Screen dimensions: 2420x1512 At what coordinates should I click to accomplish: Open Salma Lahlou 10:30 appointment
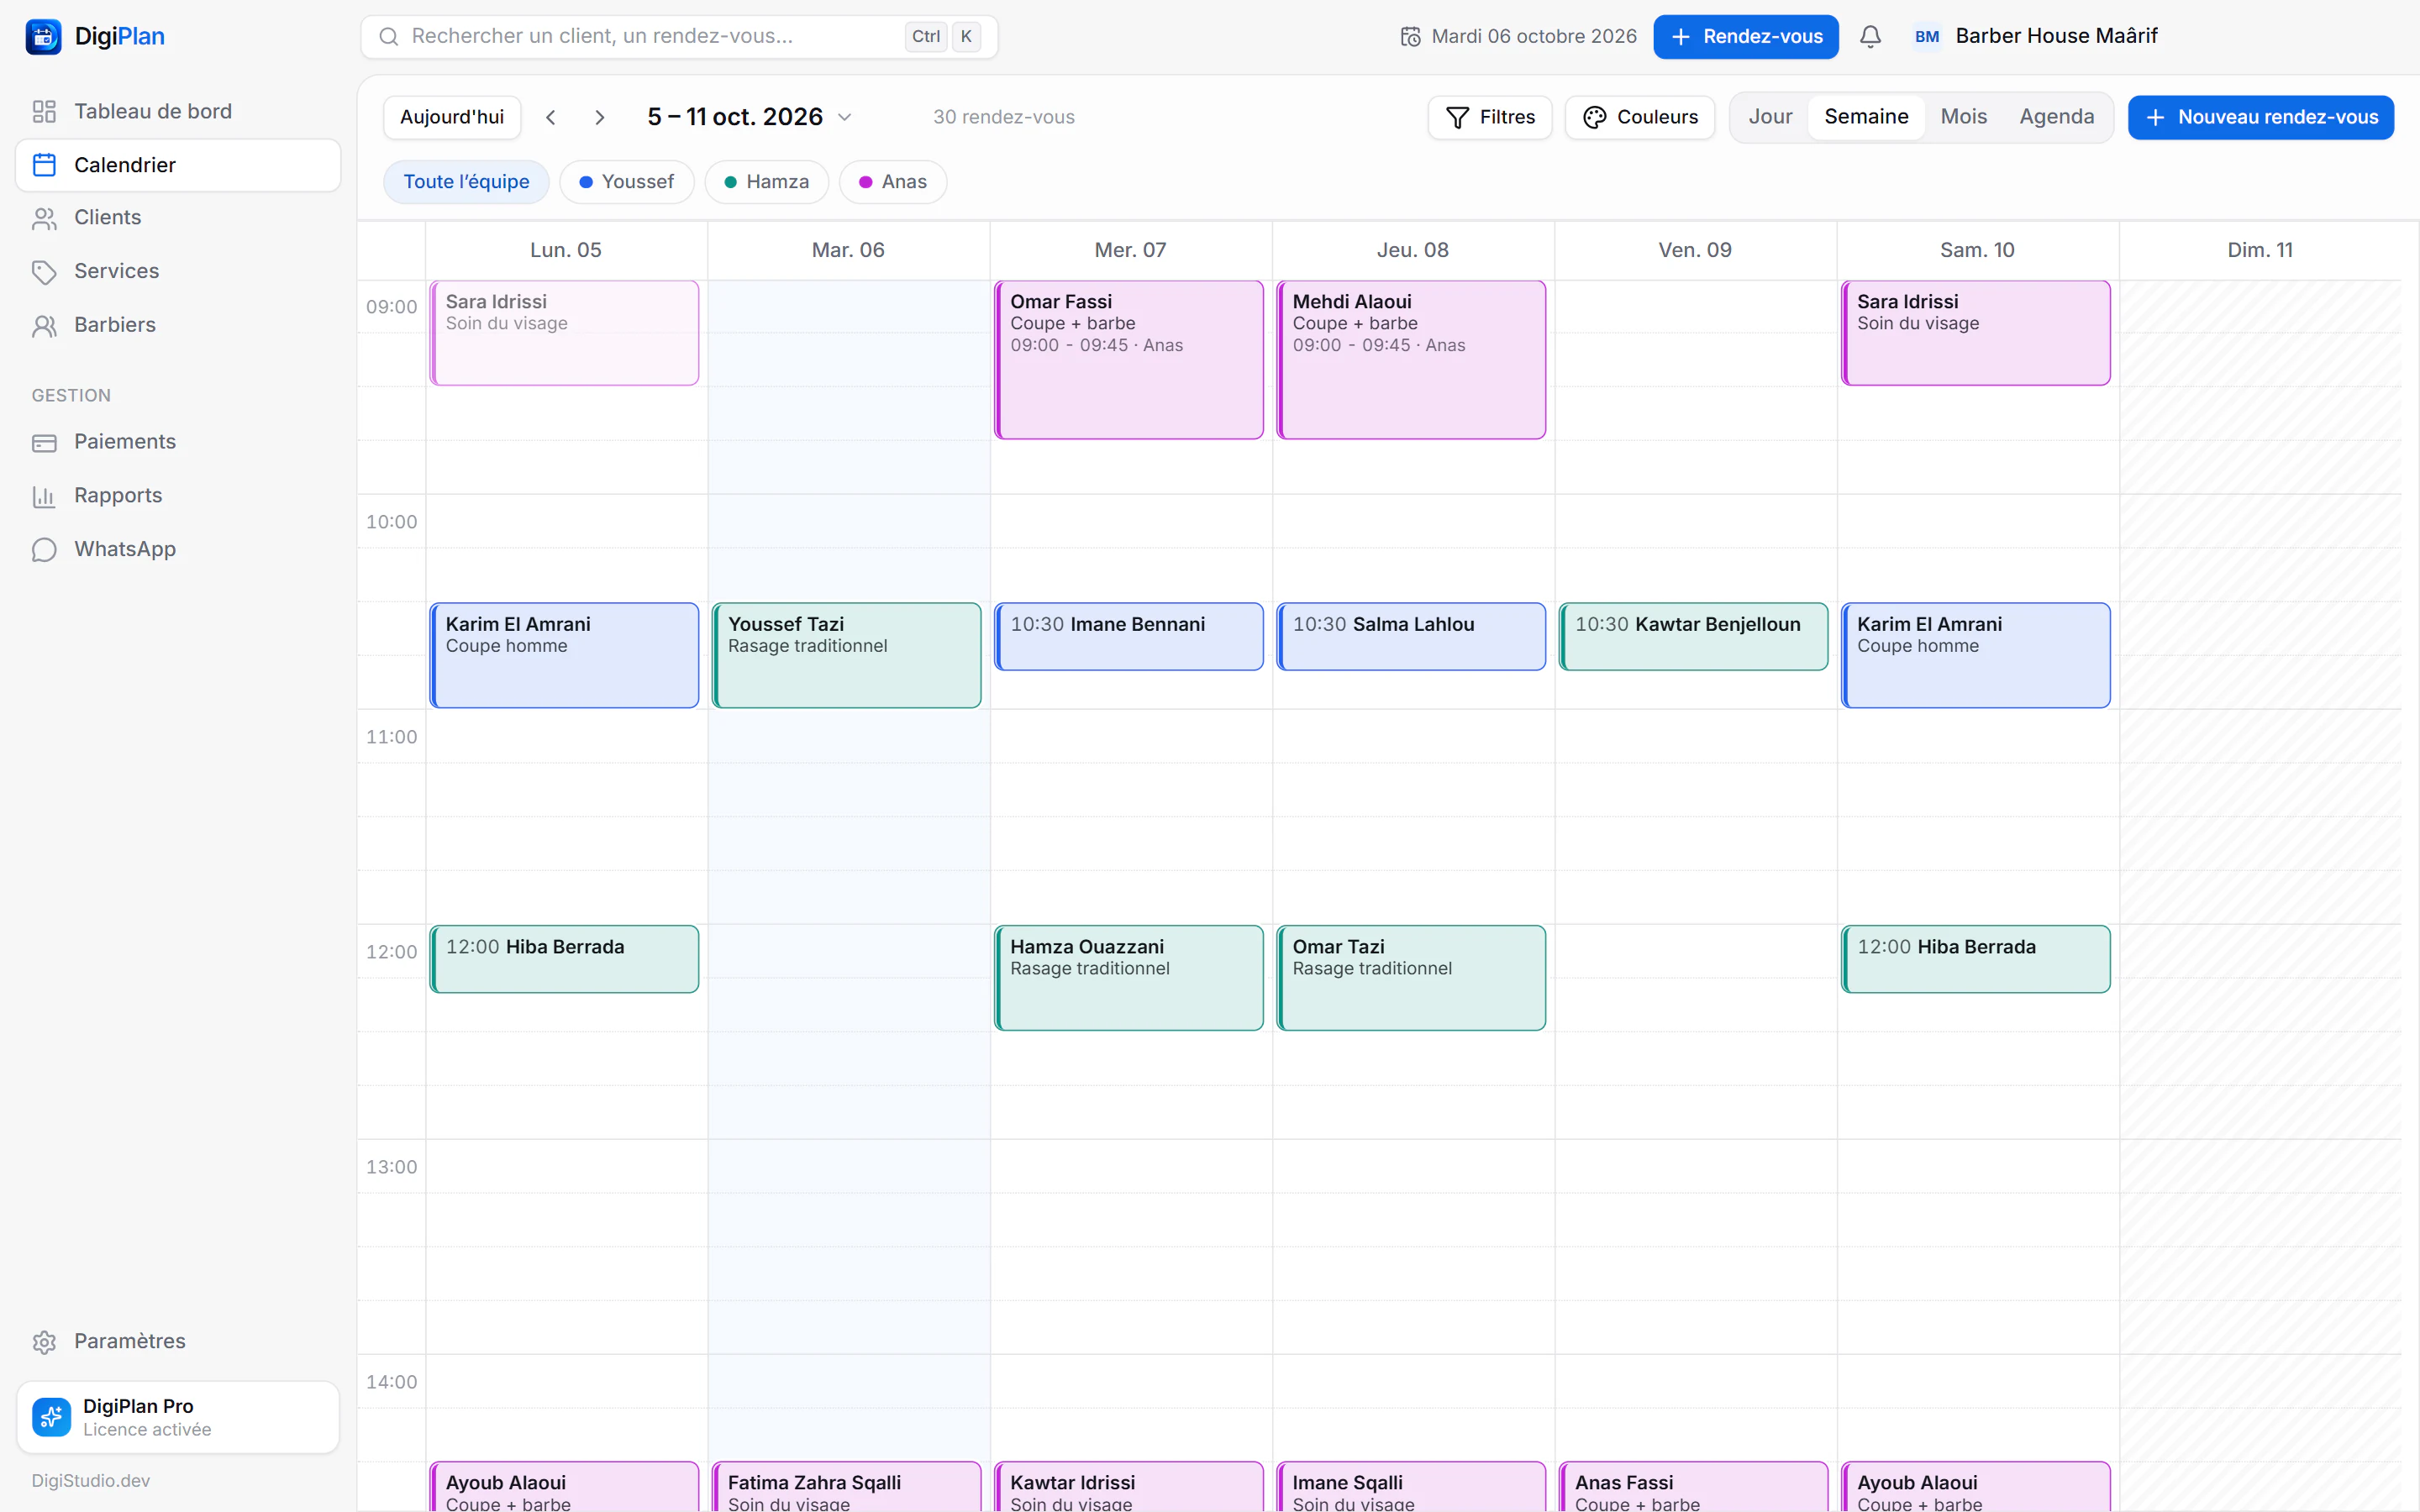[1411, 636]
